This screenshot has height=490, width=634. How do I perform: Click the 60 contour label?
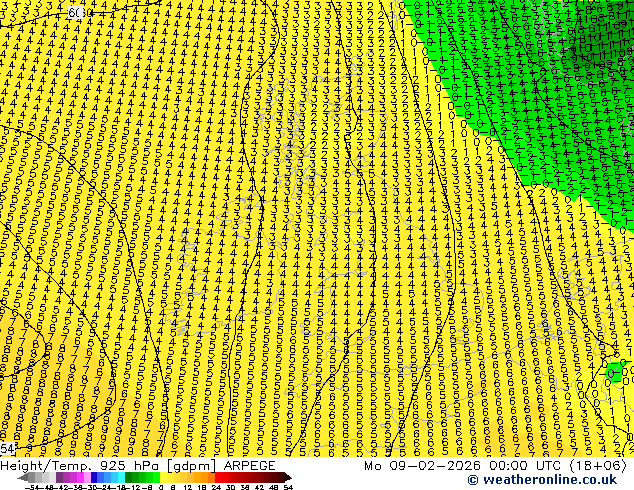pyautogui.click(x=76, y=13)
